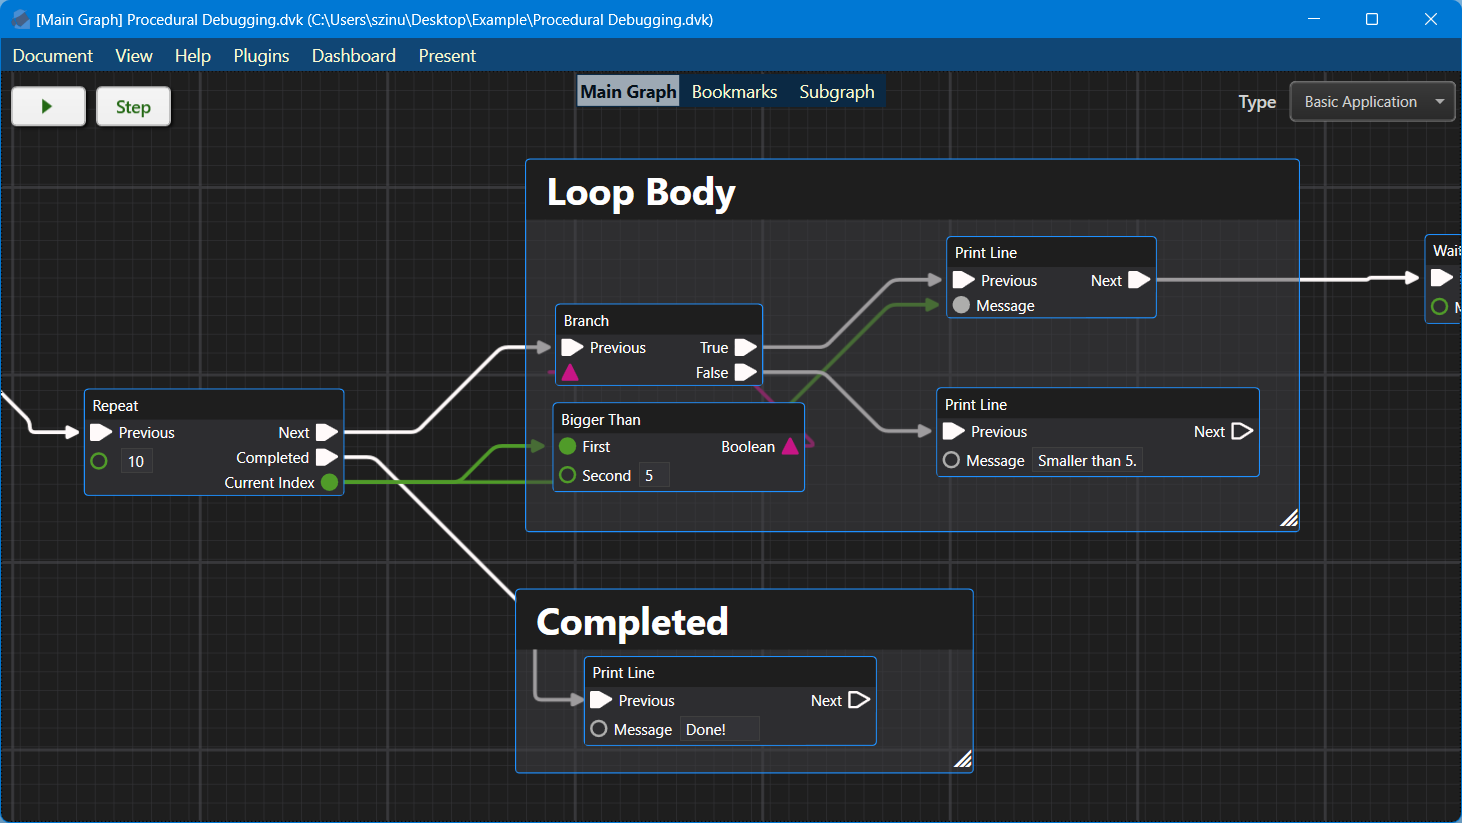Select the Bigger Than node title bar
This screenshot has width=1462, height=823.
point(679,419)
